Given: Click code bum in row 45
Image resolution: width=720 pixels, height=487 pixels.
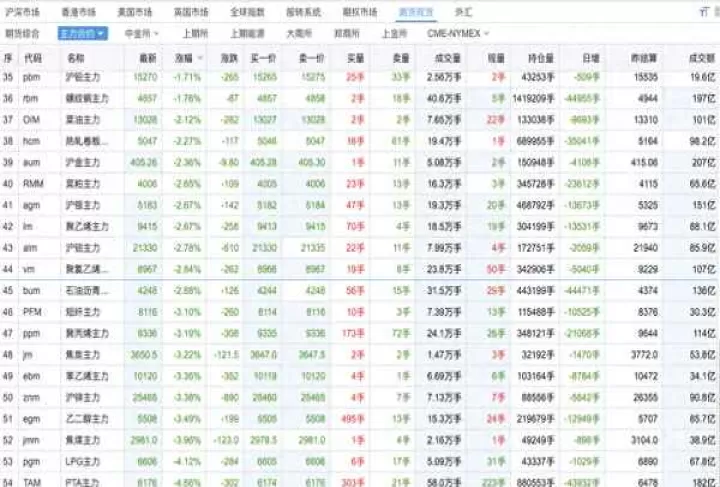Looking at the screenshot, I should [x=31, y=291].
